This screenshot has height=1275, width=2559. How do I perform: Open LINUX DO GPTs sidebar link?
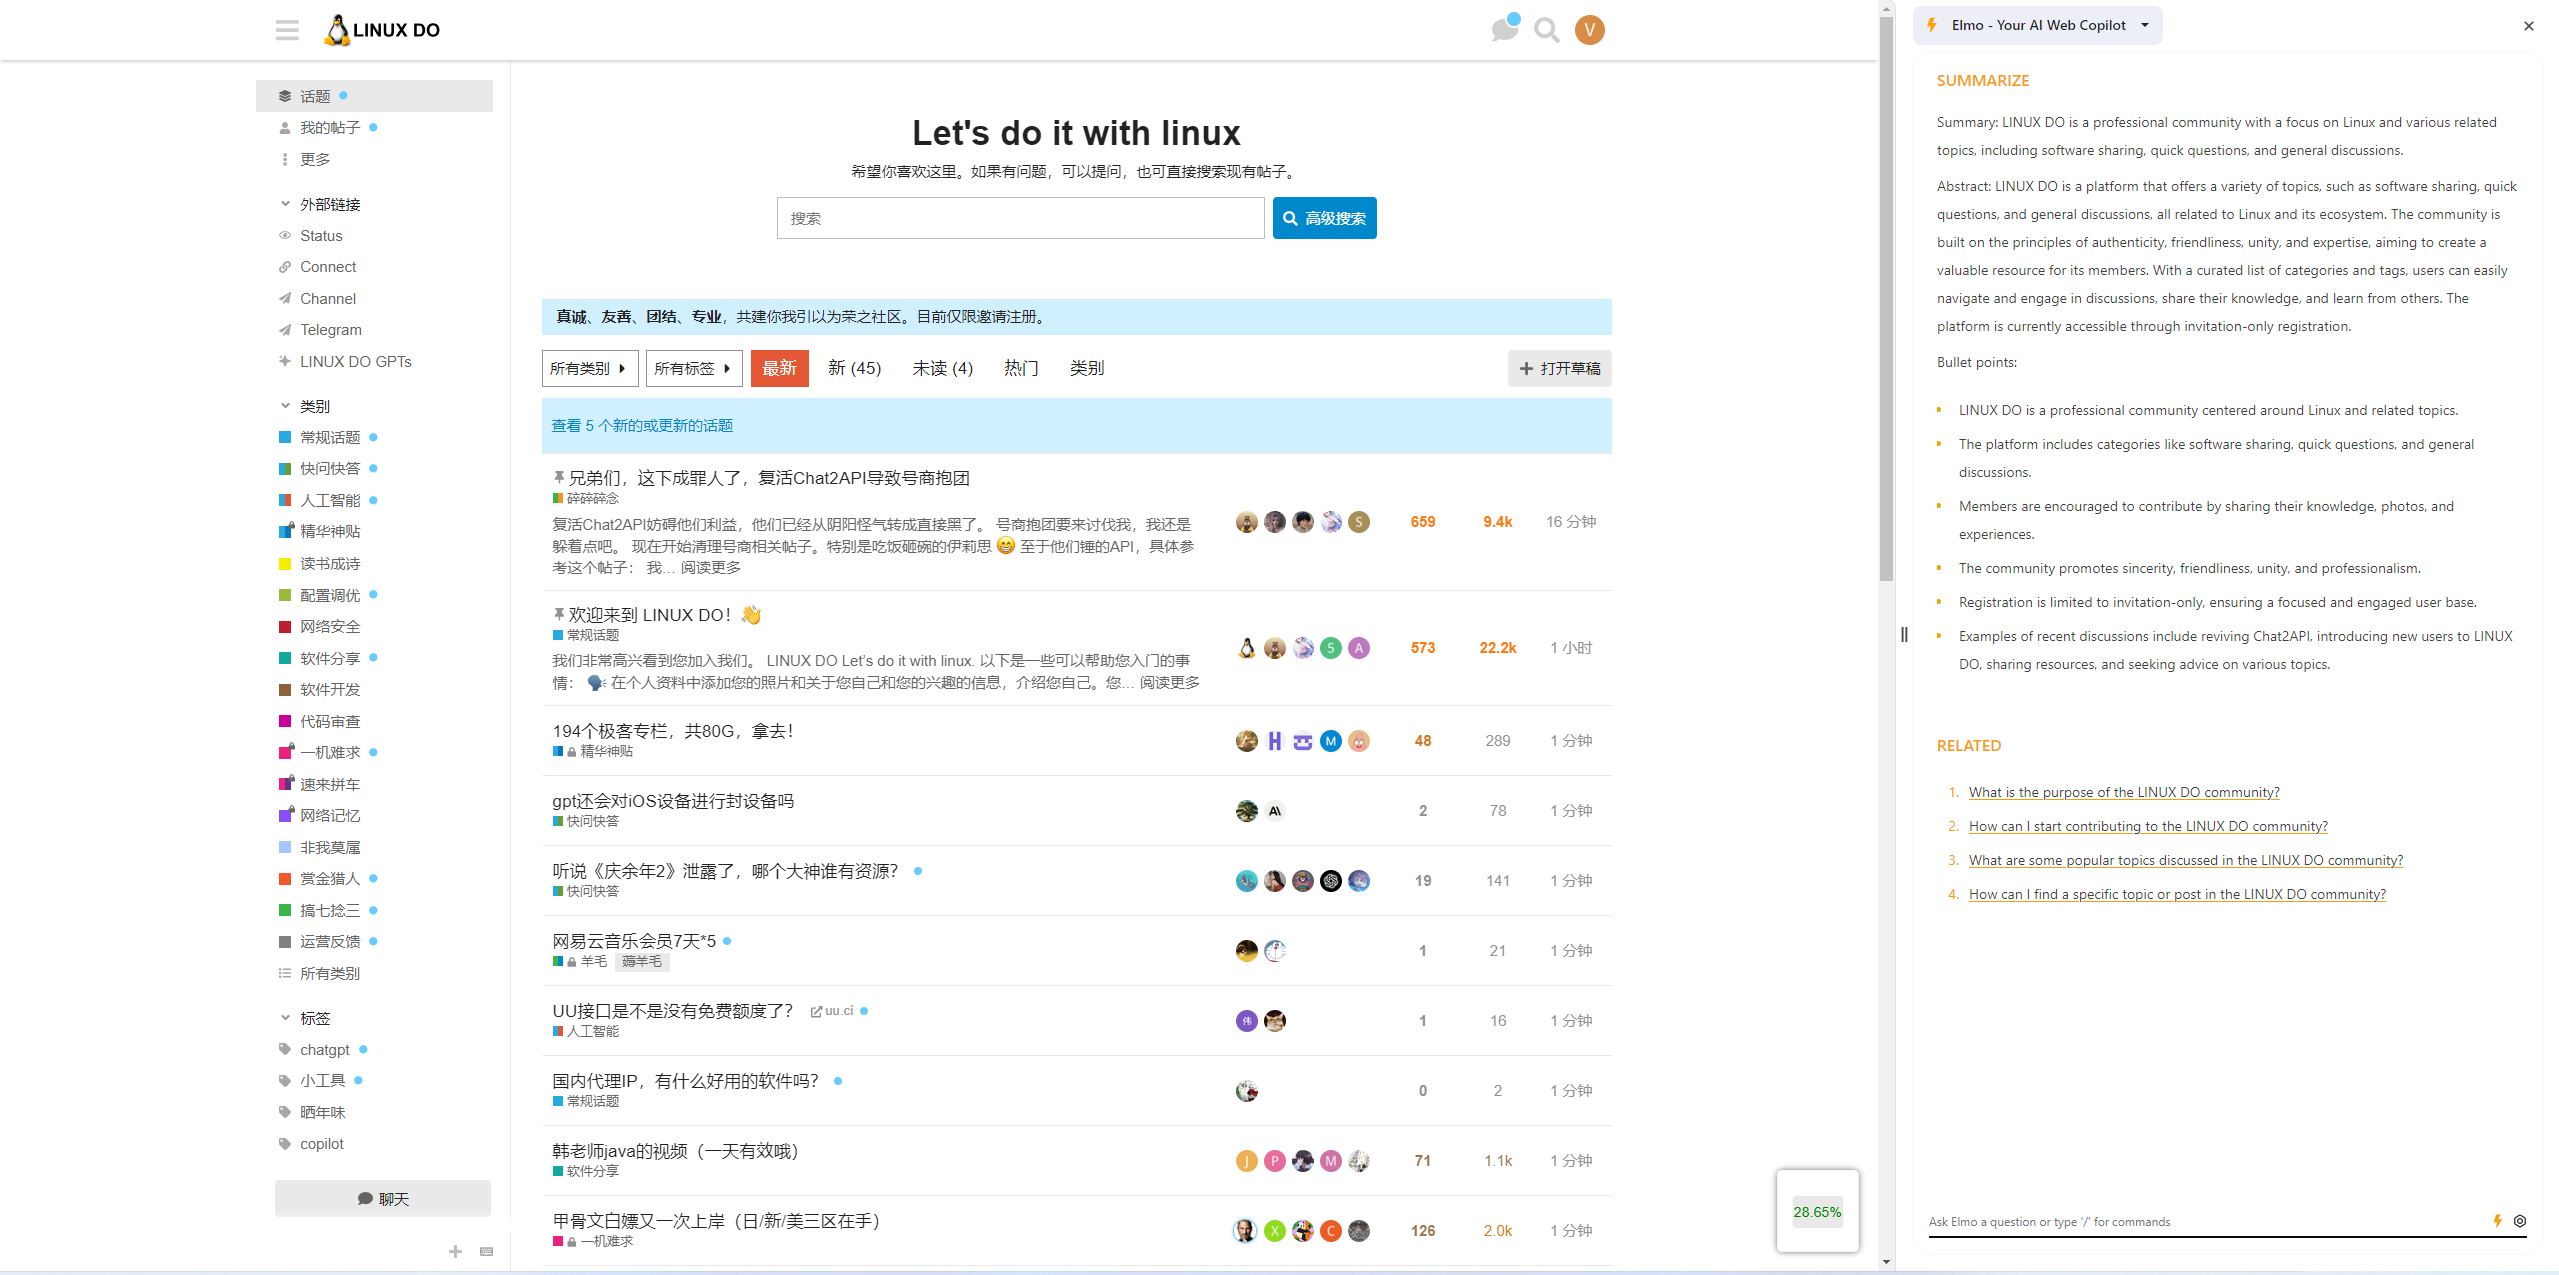(345, 362)
